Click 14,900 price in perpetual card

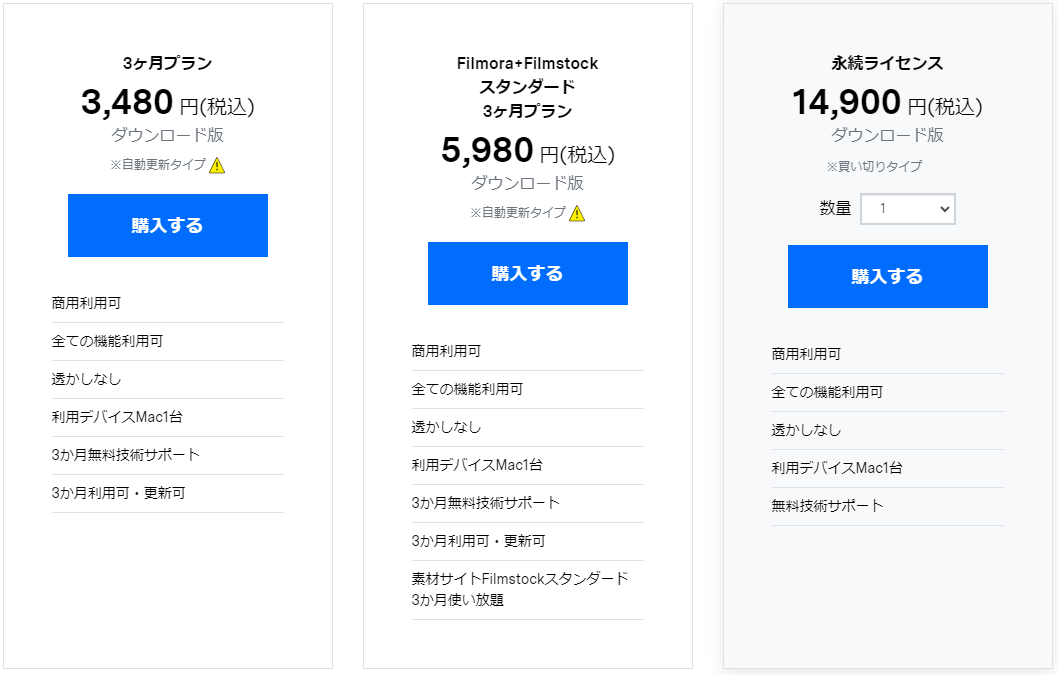click(847, 103)
